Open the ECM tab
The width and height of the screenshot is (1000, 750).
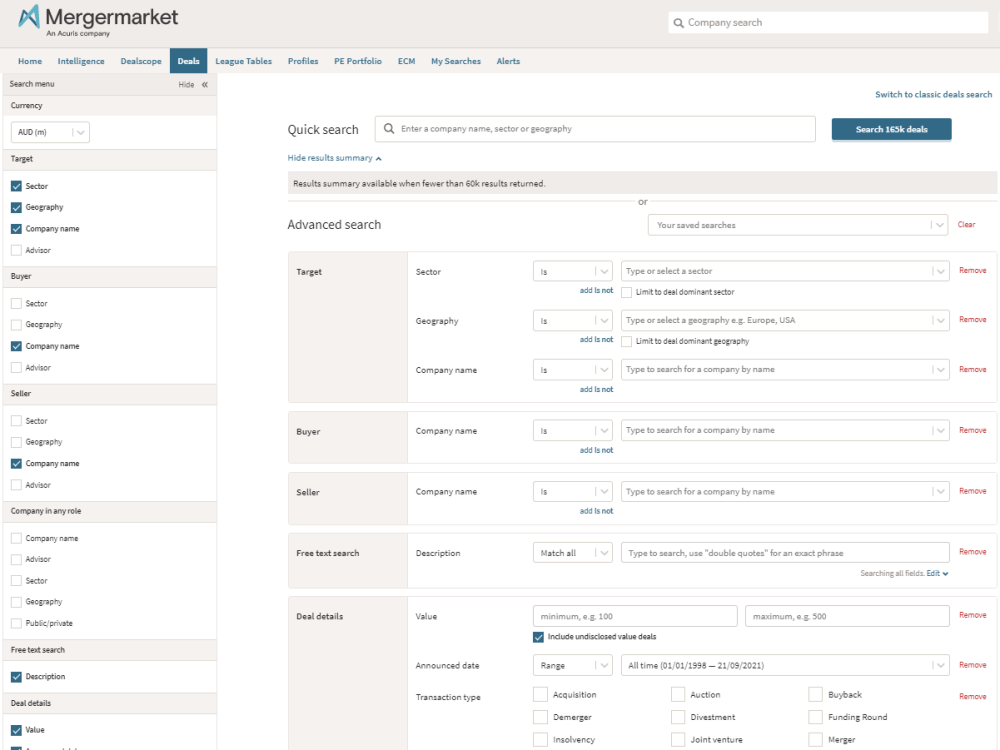(406, 61)
